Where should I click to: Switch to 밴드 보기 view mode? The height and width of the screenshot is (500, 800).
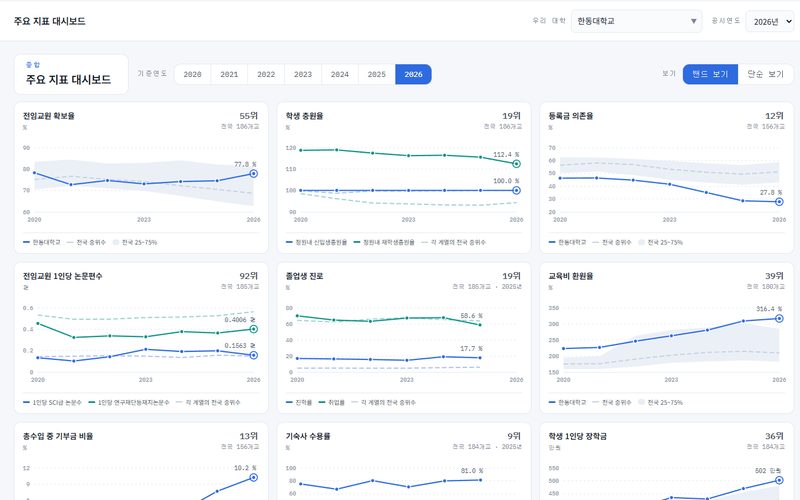click(x=710, y=74)
